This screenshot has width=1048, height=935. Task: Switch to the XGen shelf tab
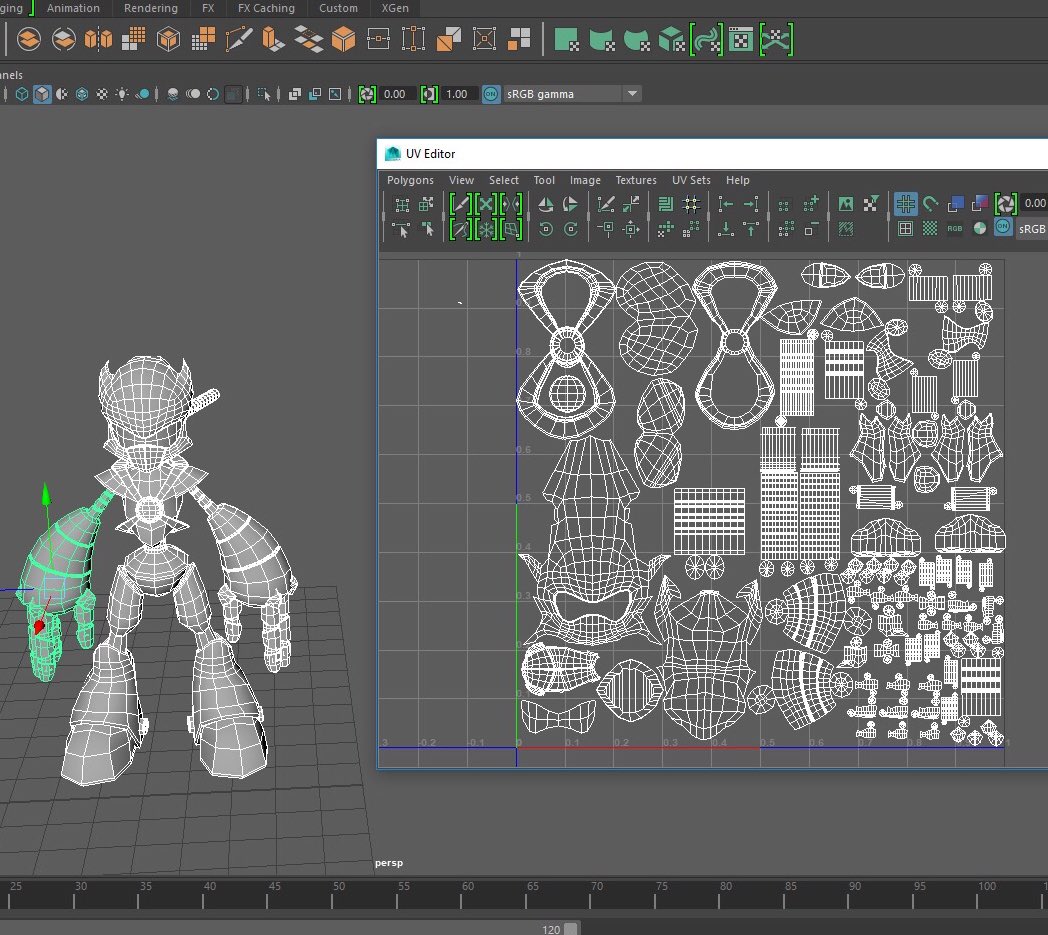[x=394, y=8]
